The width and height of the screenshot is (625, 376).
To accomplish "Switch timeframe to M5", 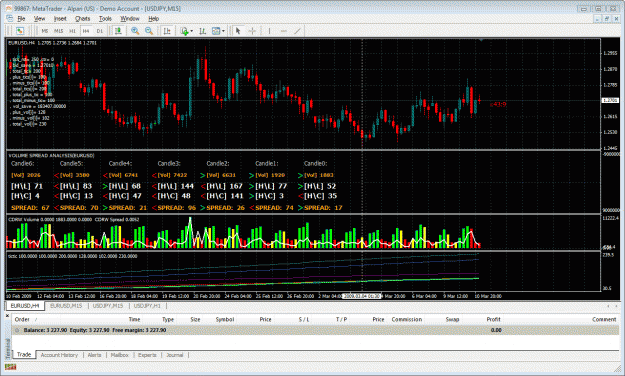I will [x=45, y=31].
